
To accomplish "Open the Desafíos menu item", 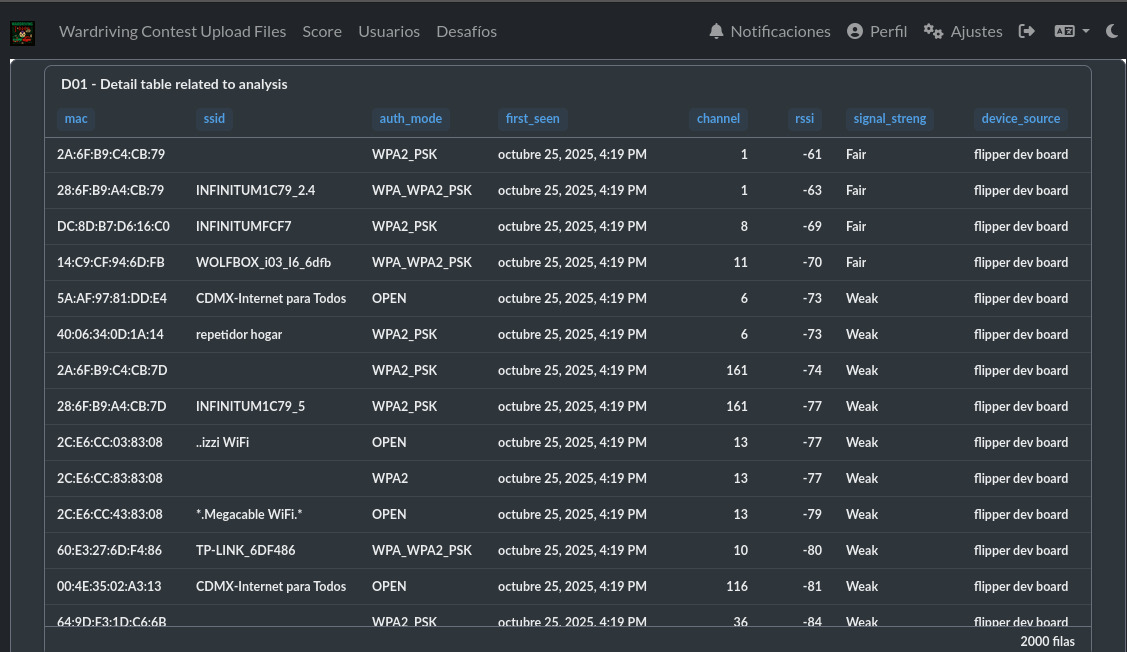I will point(466,31).
